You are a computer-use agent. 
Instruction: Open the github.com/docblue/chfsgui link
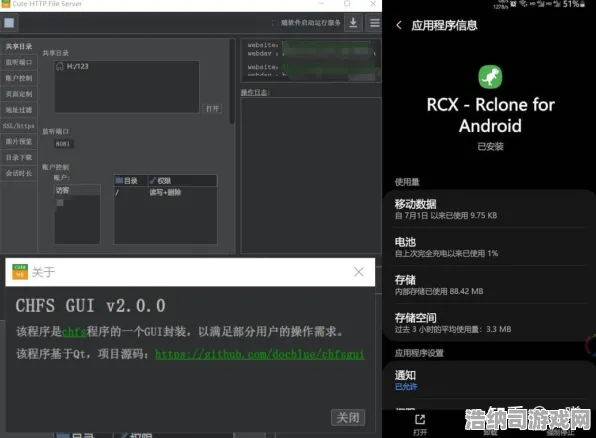pos(260,354)
